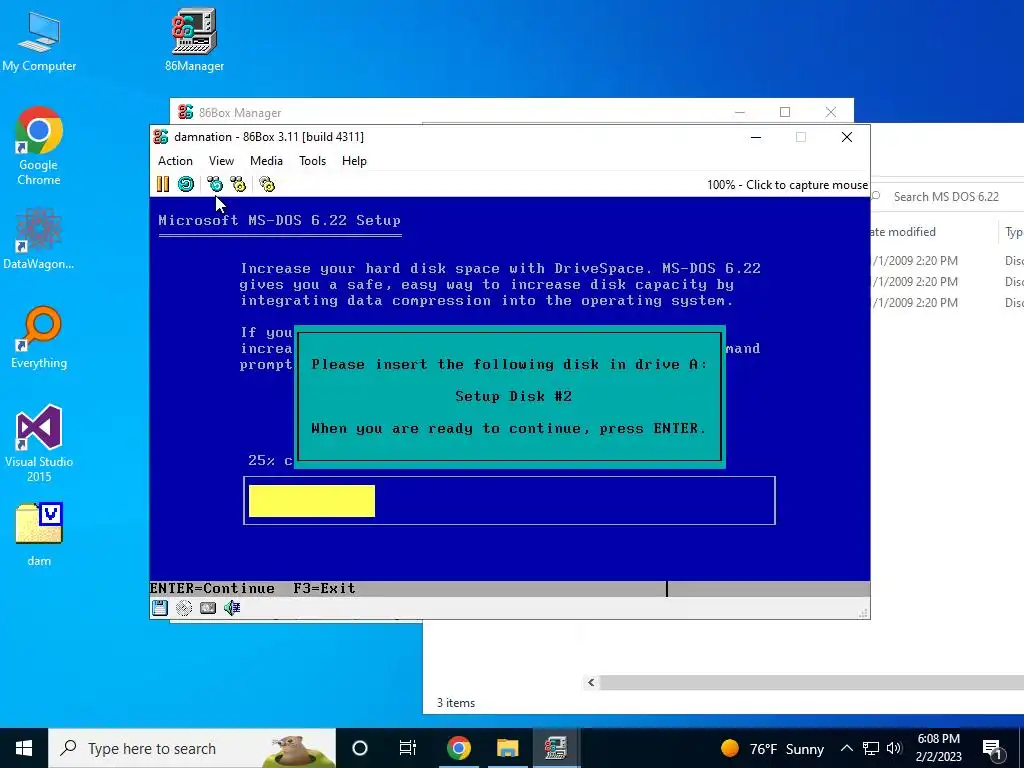This screenshot has width=1024, height=768.
Task: Click '3 items' status text in Explorer
Action: point(456,703)
